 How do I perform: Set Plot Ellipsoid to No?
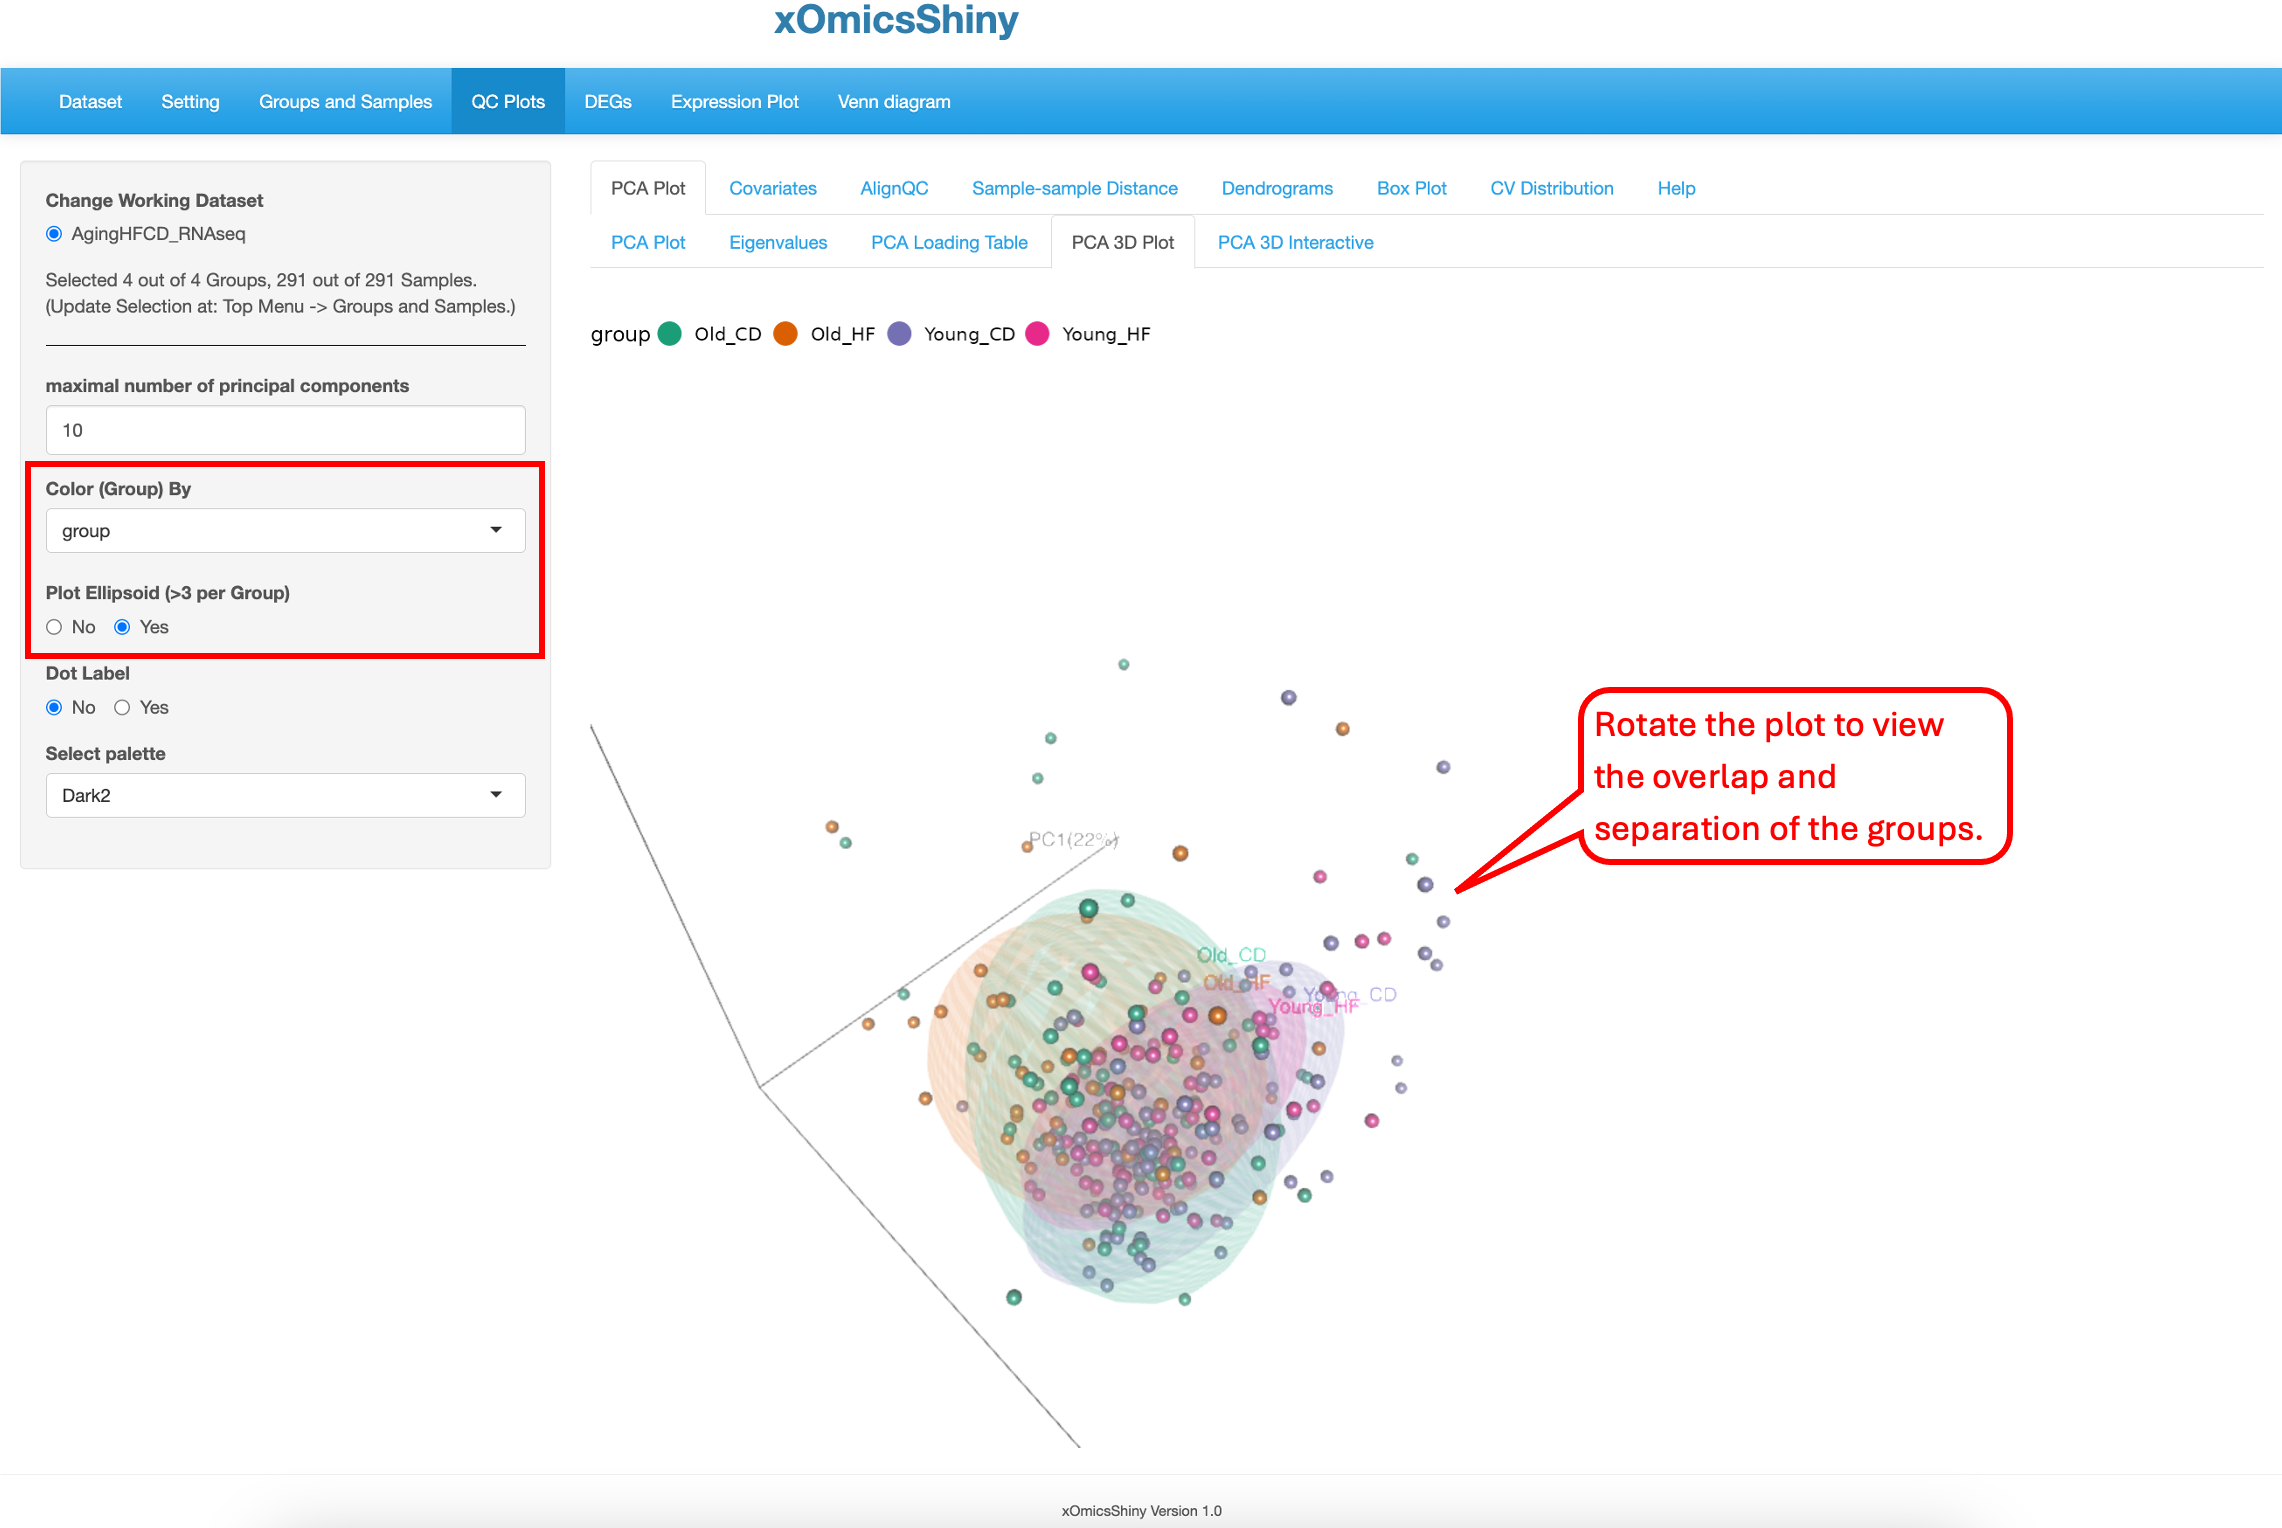click(x=54, y=627)
